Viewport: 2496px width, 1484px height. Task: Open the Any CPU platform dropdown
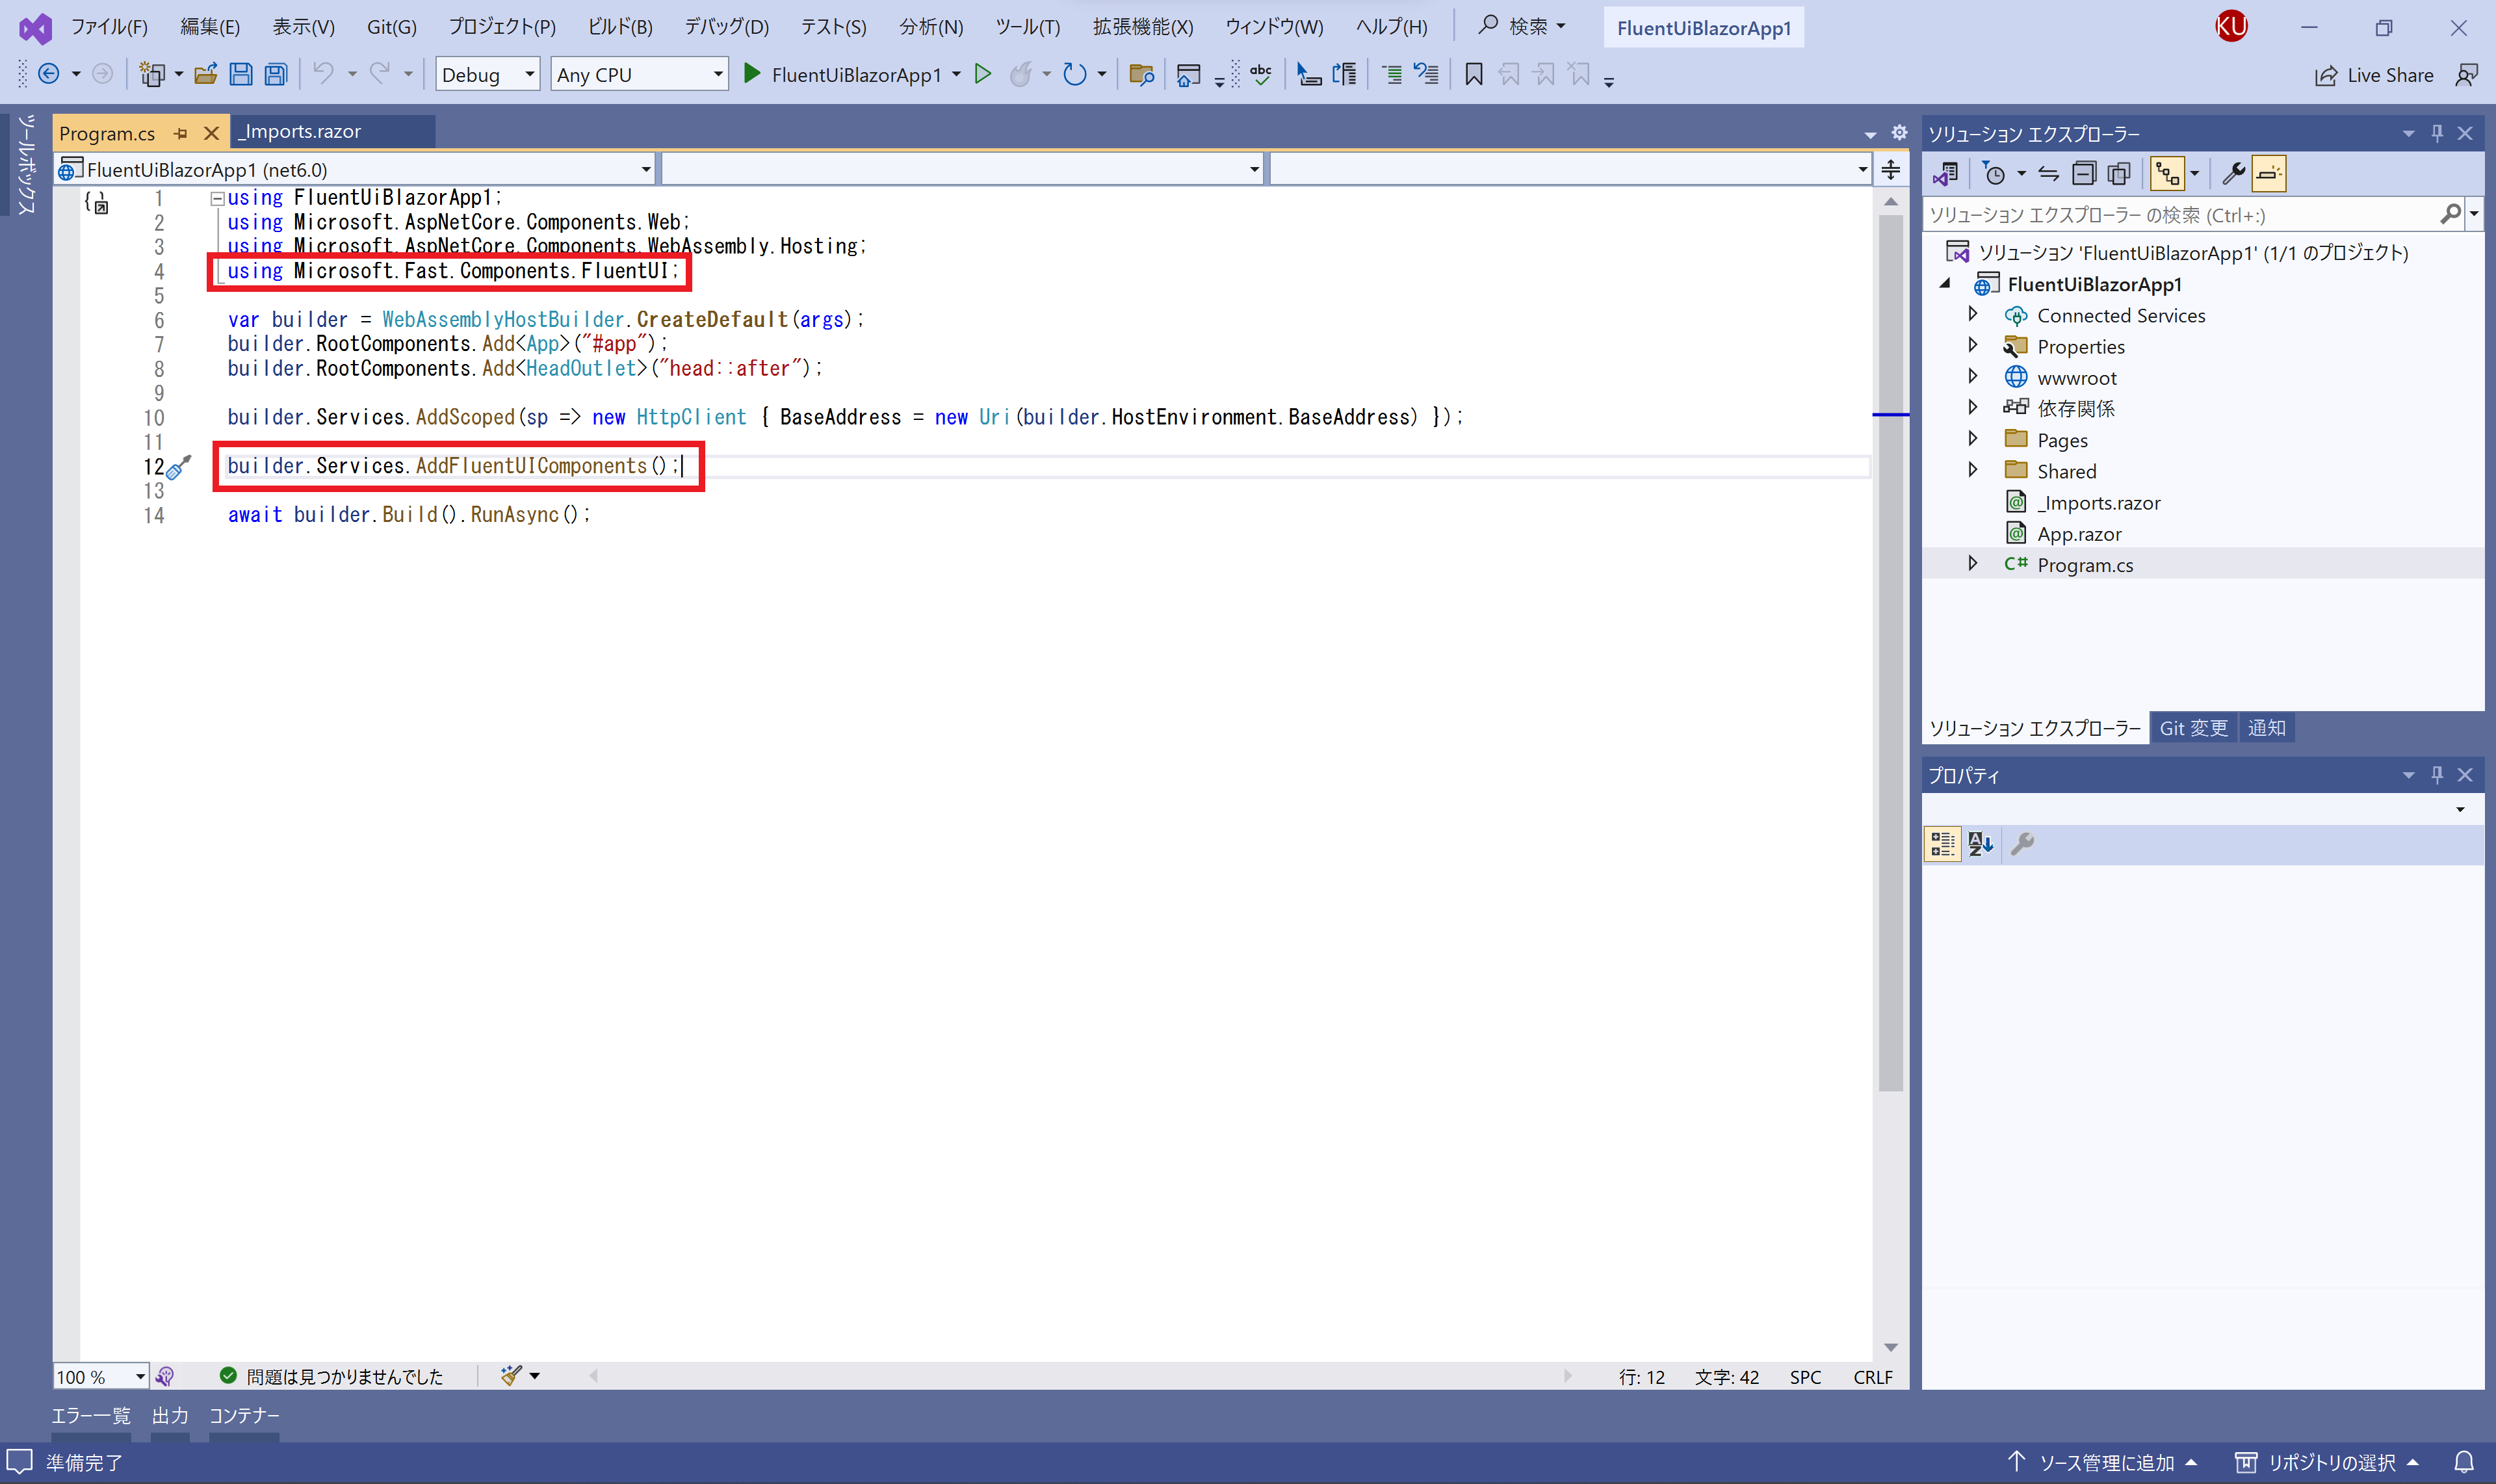tap(639, 74)
